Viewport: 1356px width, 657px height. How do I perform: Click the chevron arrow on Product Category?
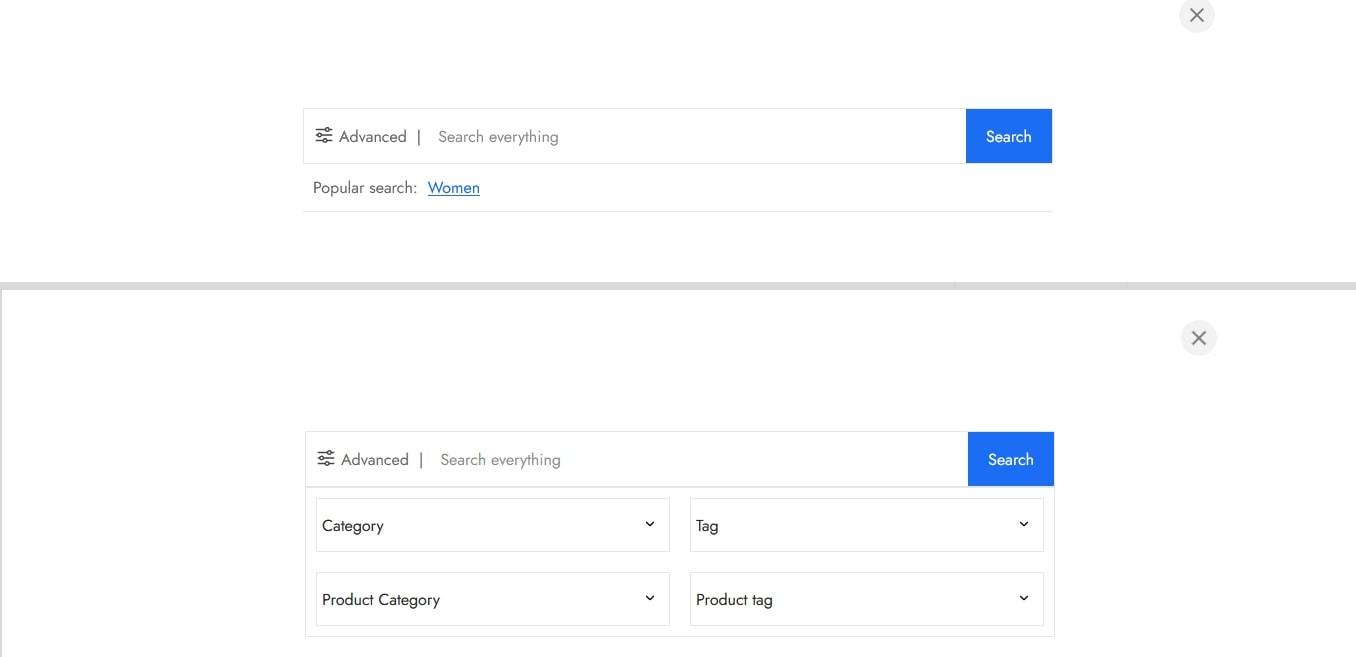[649, 599]
